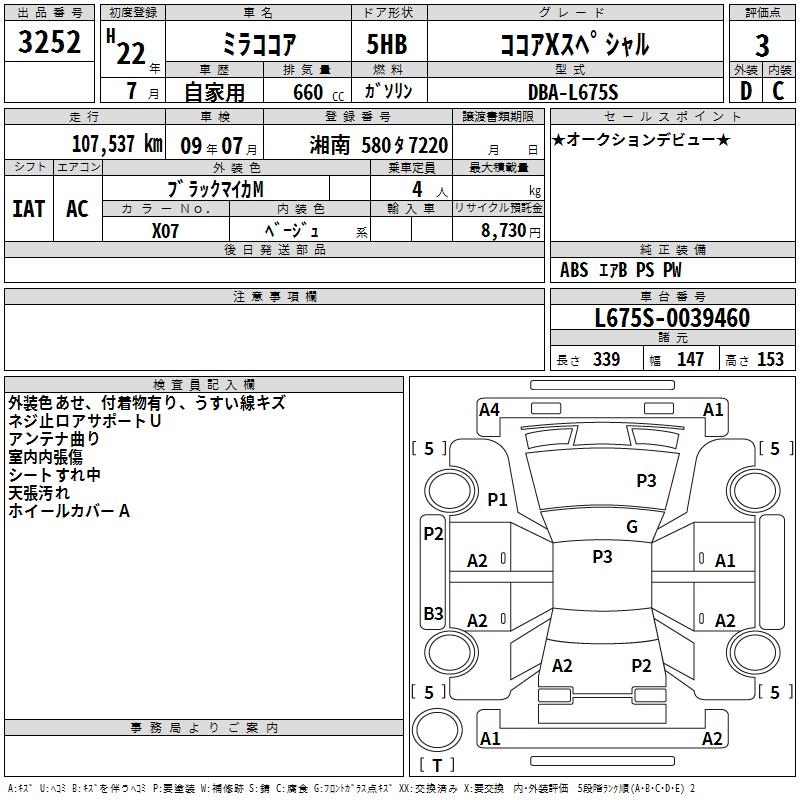Click the B3 damage mark on car diagram
Viewport: 800px width, 800px height.
[x=433, y=613]
